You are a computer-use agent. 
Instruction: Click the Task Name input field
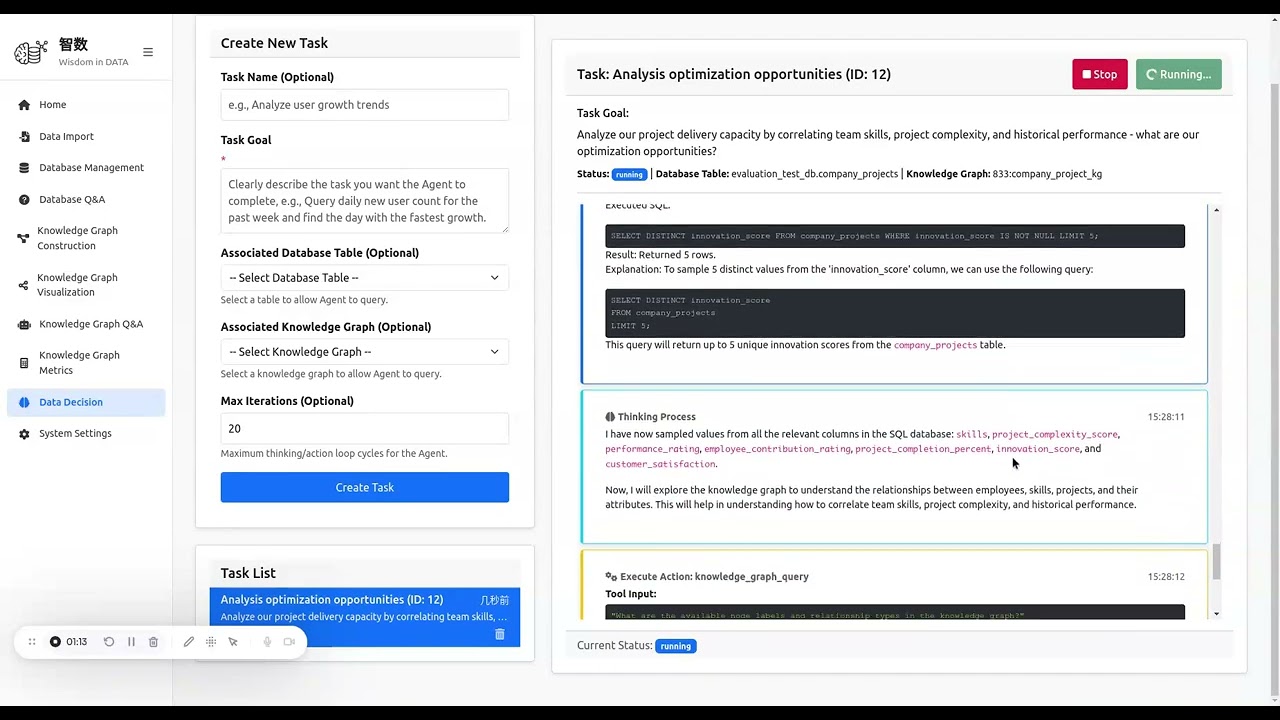click(365, 105)
